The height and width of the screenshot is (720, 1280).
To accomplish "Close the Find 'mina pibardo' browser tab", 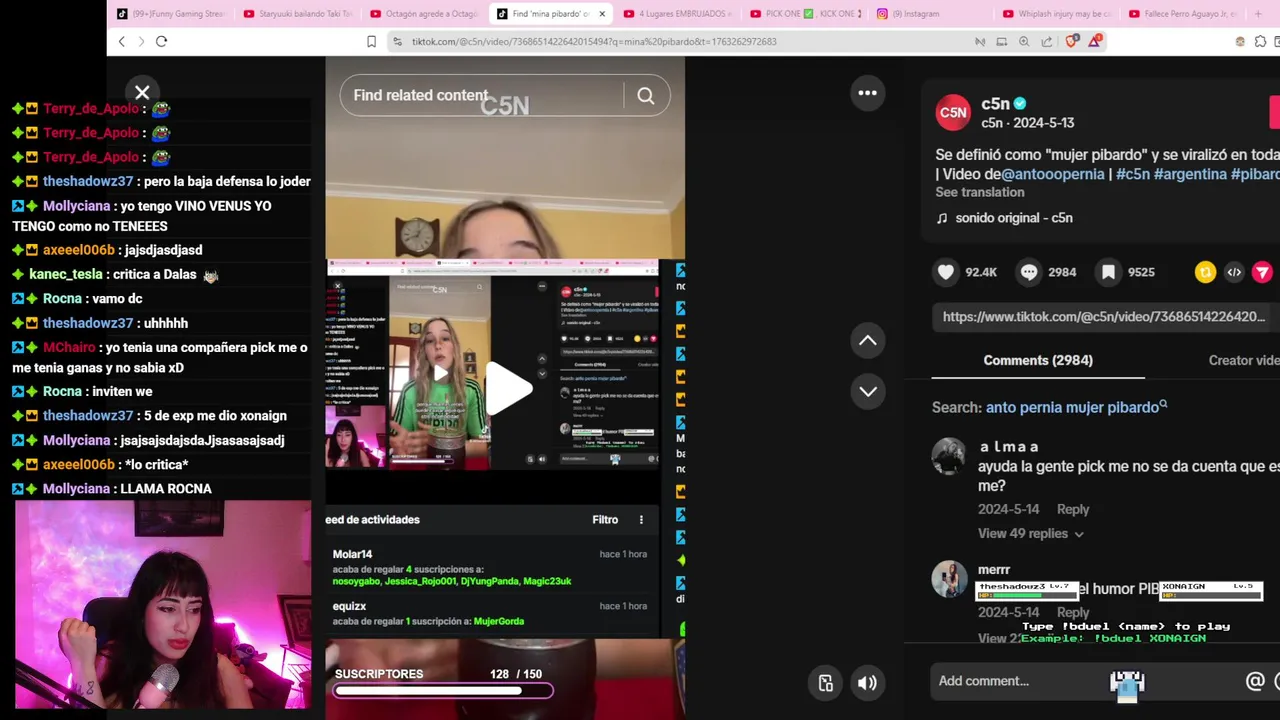I will [x=602, y=14].
